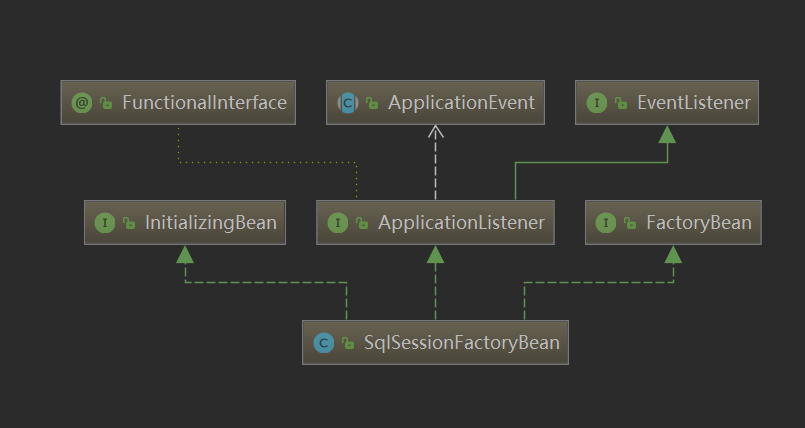The width and height of the screenshot is (805, 428).
Task: Click the interface icon on FactoryBean
Action: pyautogui.click(x=606, y=223)
